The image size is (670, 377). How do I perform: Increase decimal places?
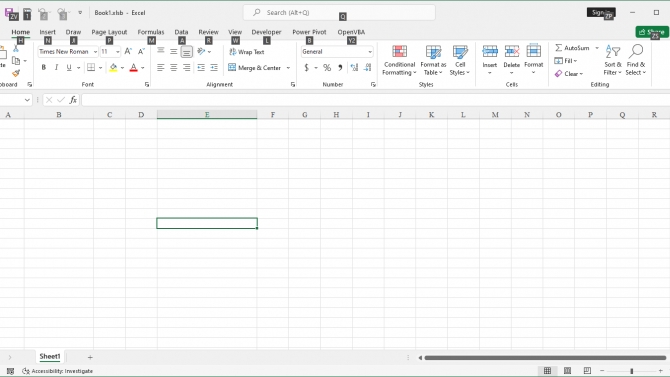[x=354, y=68]
